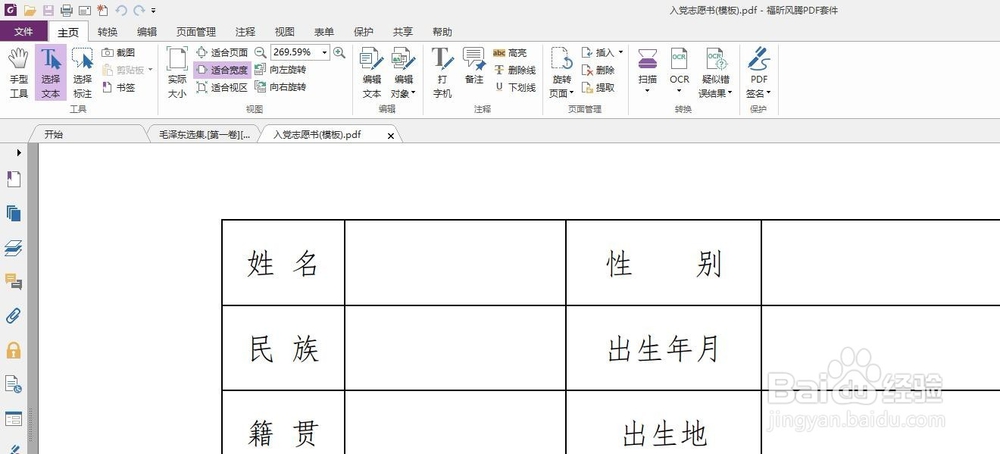Activate the Select Text tool (选择文本)
Image resolution: width=1000 pixels, height=454 pixels.
tap(50, 73)
